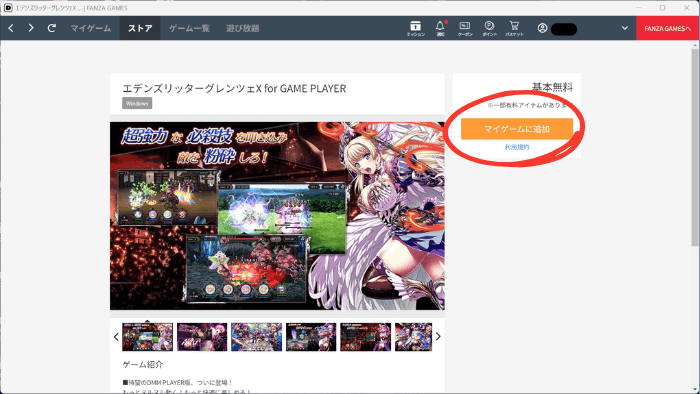
Task: Click the 基本無料 price label
Action: [552, 87]
